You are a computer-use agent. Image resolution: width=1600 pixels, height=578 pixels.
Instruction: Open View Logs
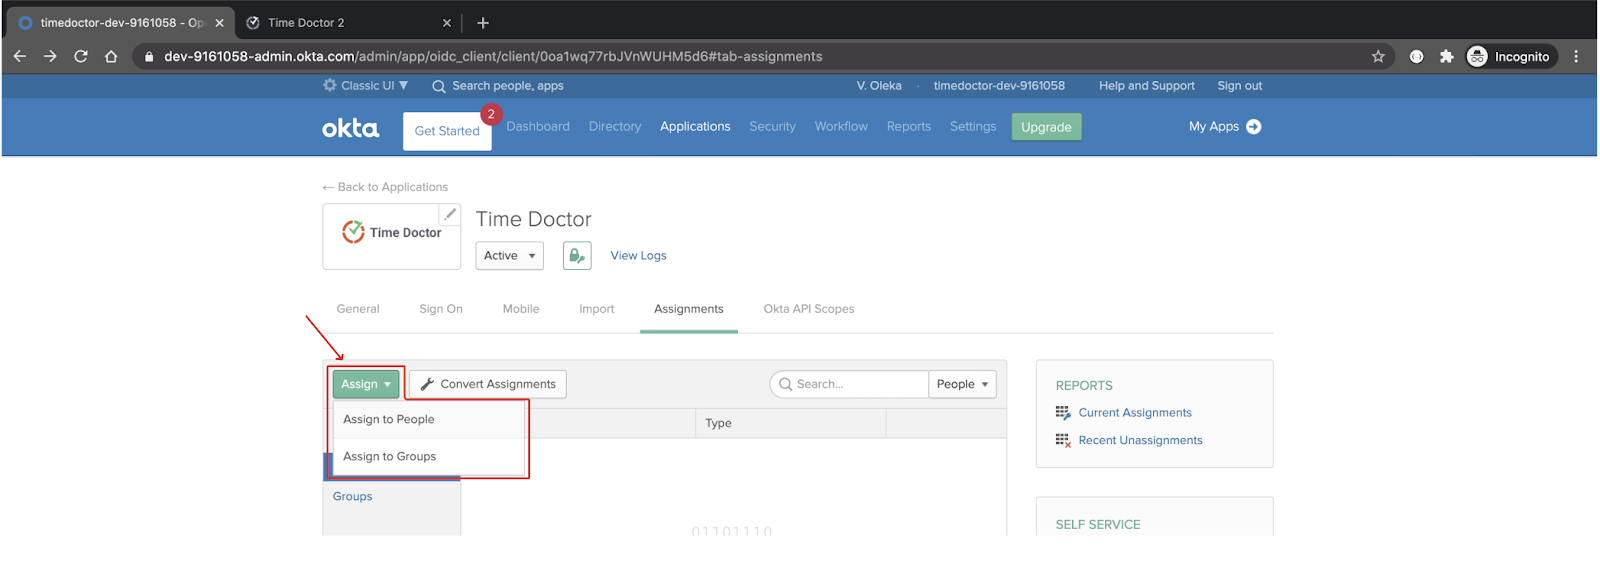pos(638,256)
